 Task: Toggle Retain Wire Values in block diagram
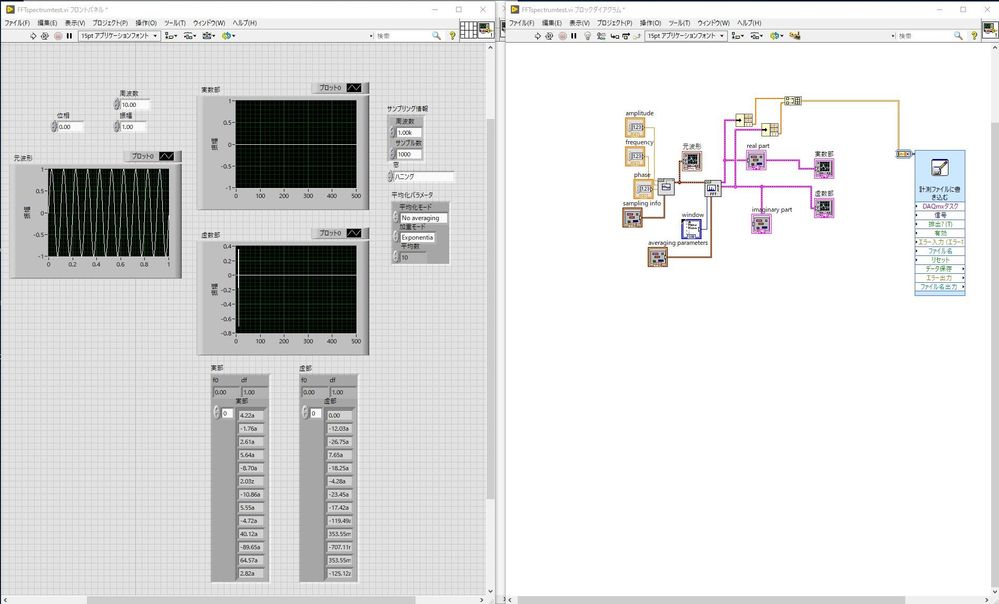(601, 36)
